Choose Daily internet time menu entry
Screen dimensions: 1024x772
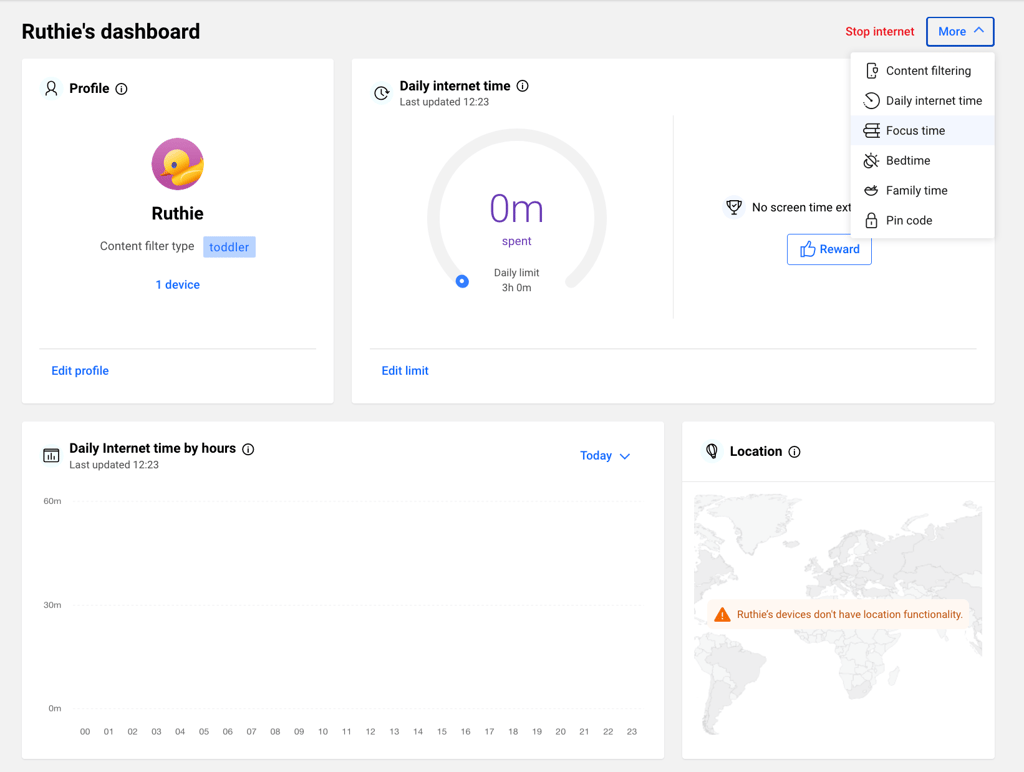[922, 101]
